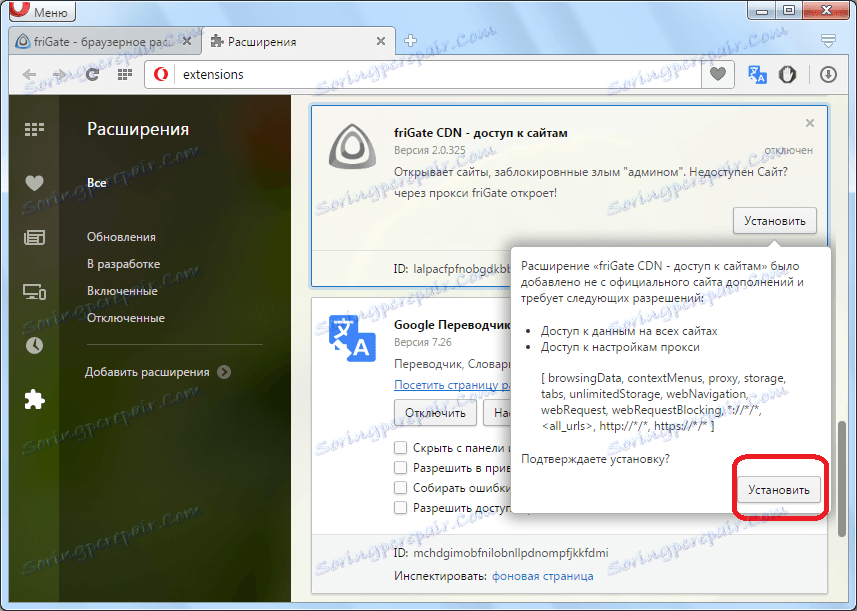Click Установить button in friGate card
Image resolution: width=857 pixels, height=611 pixels.
pos(774,221)
